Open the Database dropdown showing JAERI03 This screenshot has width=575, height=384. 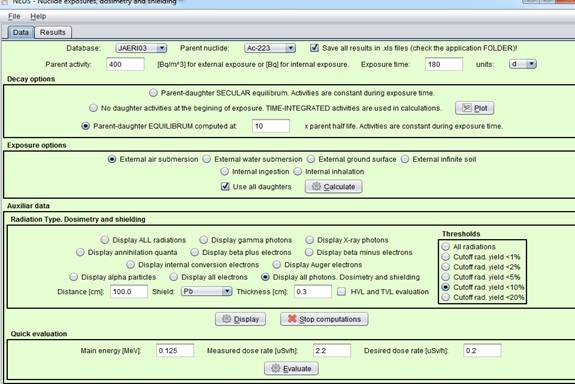(x=141, y=48)
